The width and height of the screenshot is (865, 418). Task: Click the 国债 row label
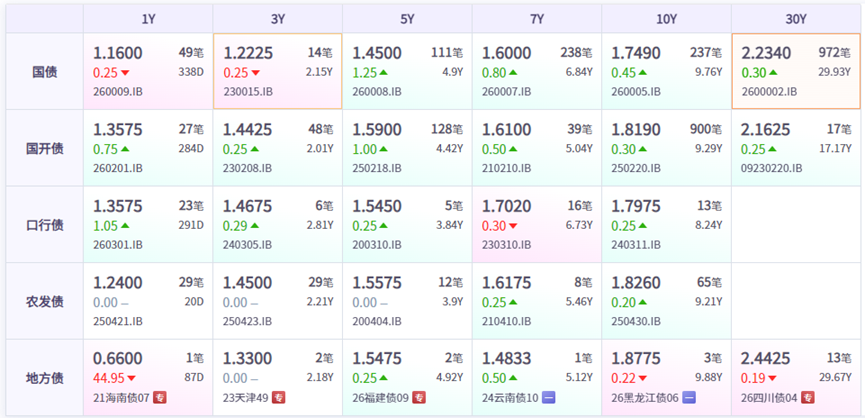(44, 72)
